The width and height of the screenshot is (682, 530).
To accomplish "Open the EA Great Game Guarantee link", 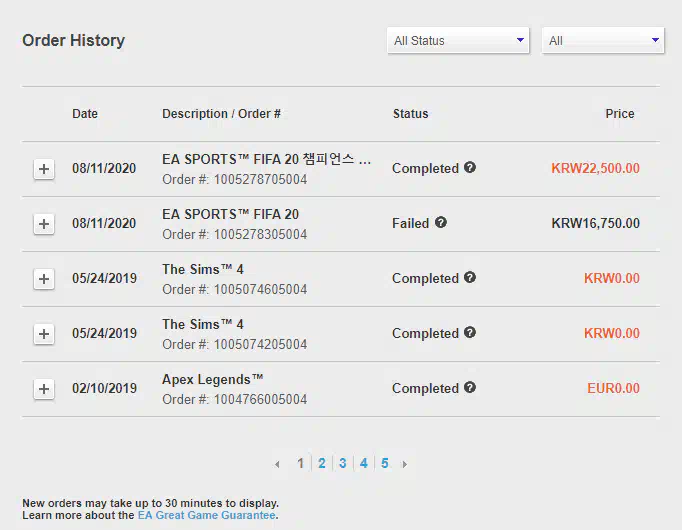I will pos(207,515).
